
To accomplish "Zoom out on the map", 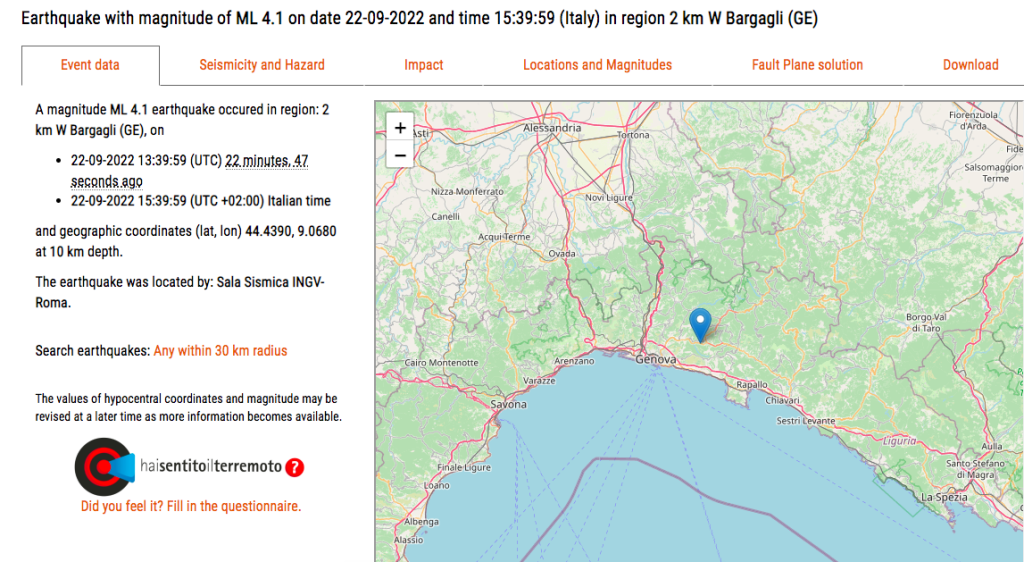I will coord(400,155).
